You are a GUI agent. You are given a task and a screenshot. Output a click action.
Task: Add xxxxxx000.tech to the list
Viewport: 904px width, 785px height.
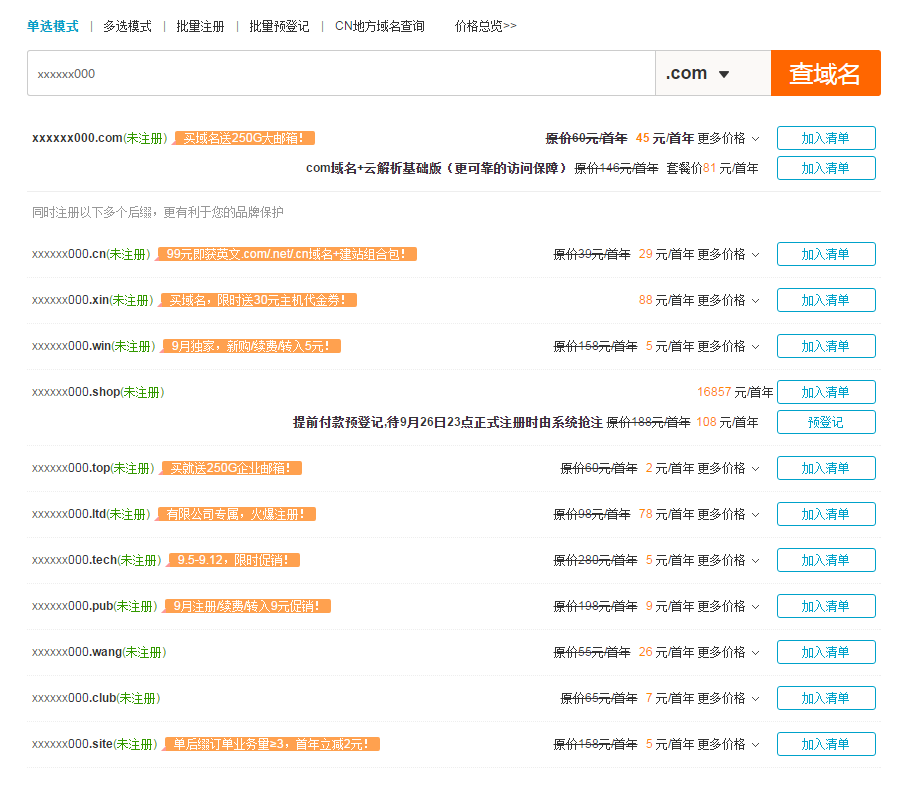point(825,560)
